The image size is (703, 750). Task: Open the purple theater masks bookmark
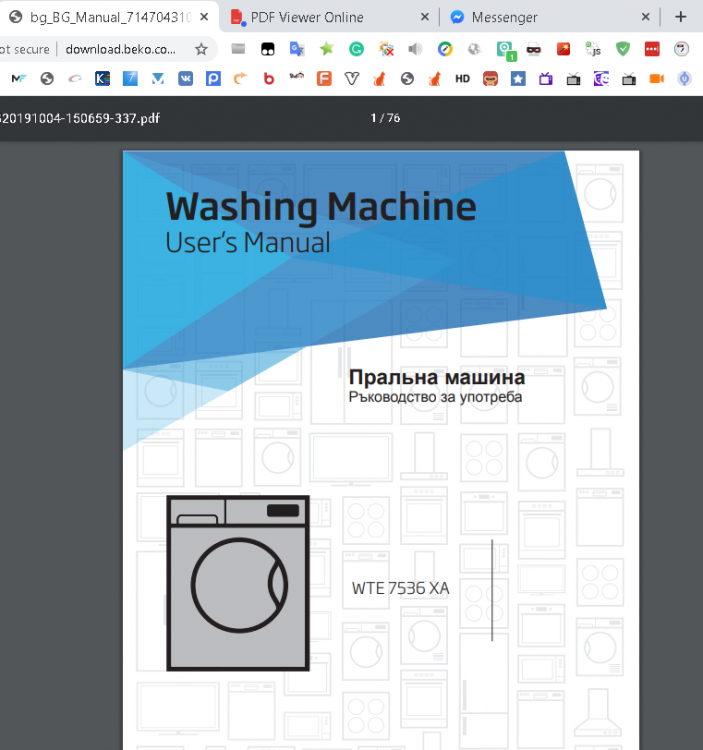[601, 78]
